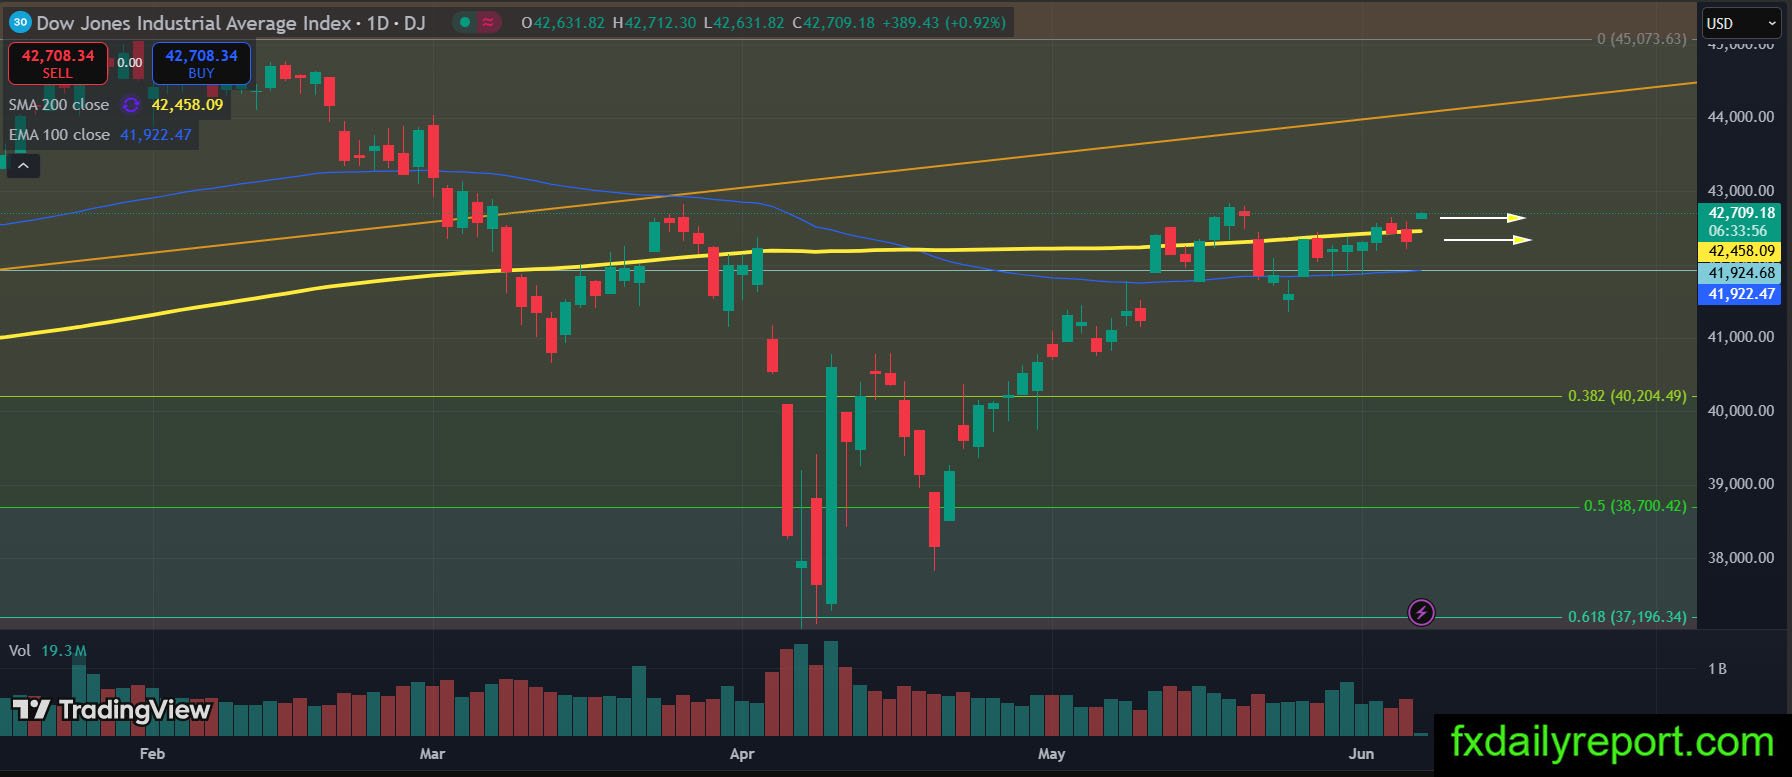Click the low value L42,631.82
The width and height of the screenshot is (1792, 777).
click(744, 22)
